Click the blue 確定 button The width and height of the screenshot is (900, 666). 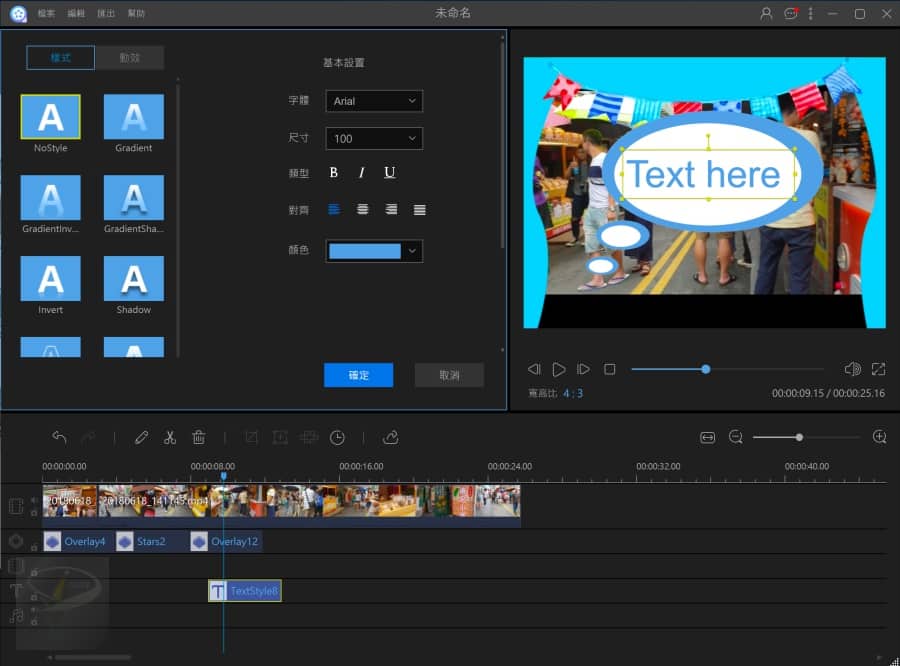pos(358,375)
